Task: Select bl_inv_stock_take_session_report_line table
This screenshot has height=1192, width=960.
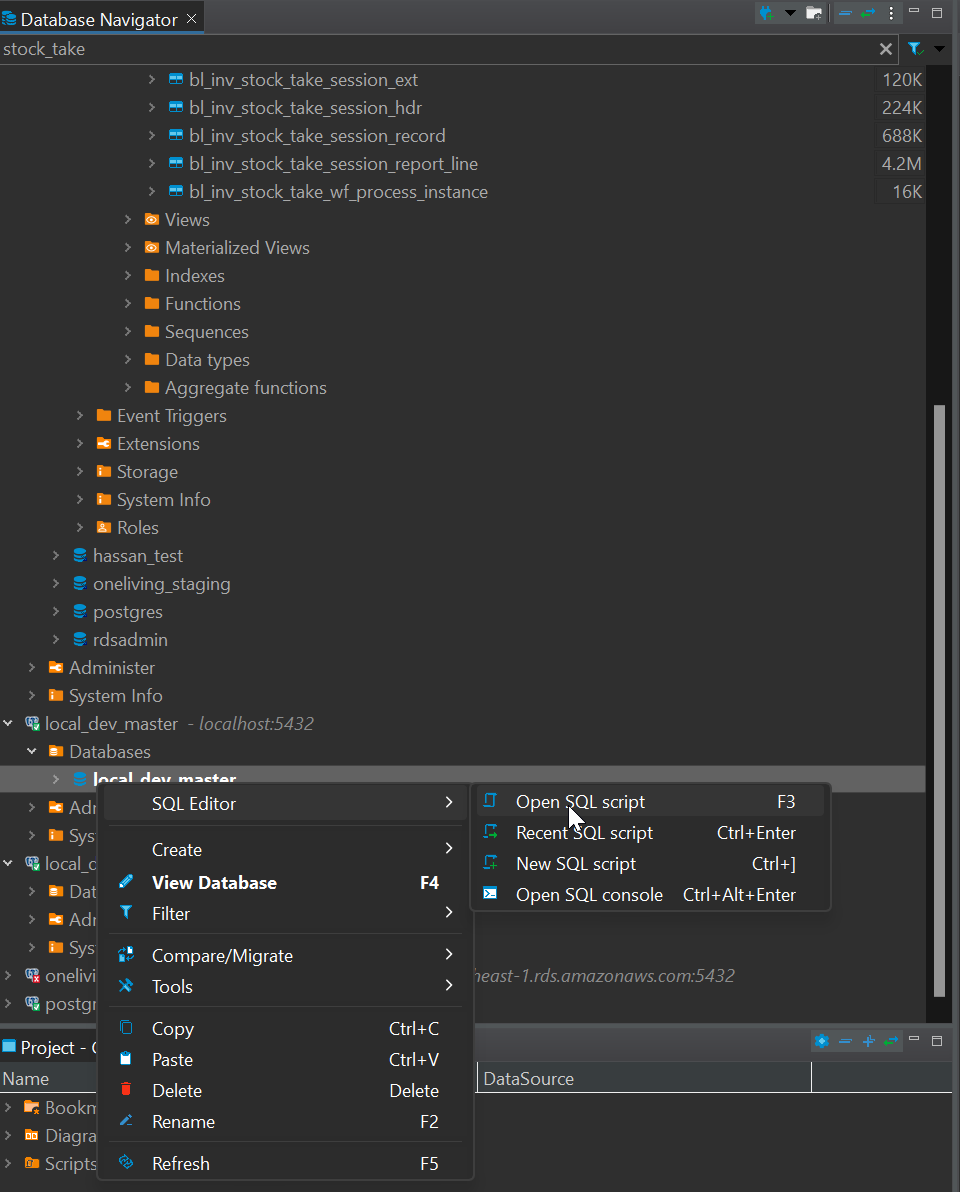Action: click(x=334, y=164)
